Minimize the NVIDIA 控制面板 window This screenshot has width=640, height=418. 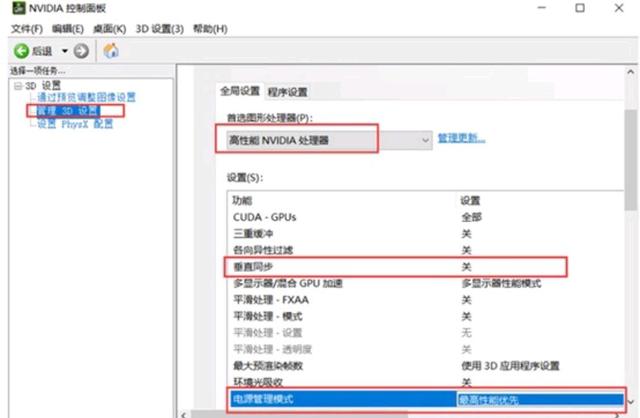point(542,8)
